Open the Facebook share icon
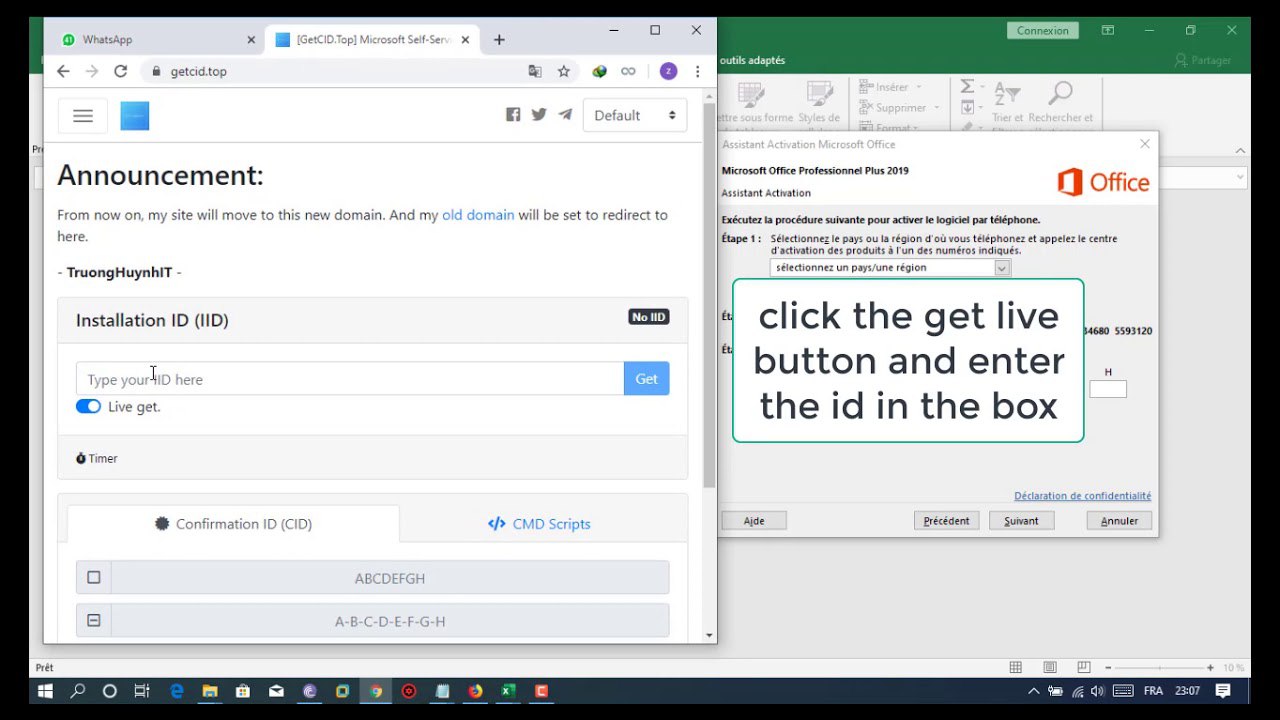This screenshot has width=1280, height=720. pyautogui.click(x=513, y=115)
